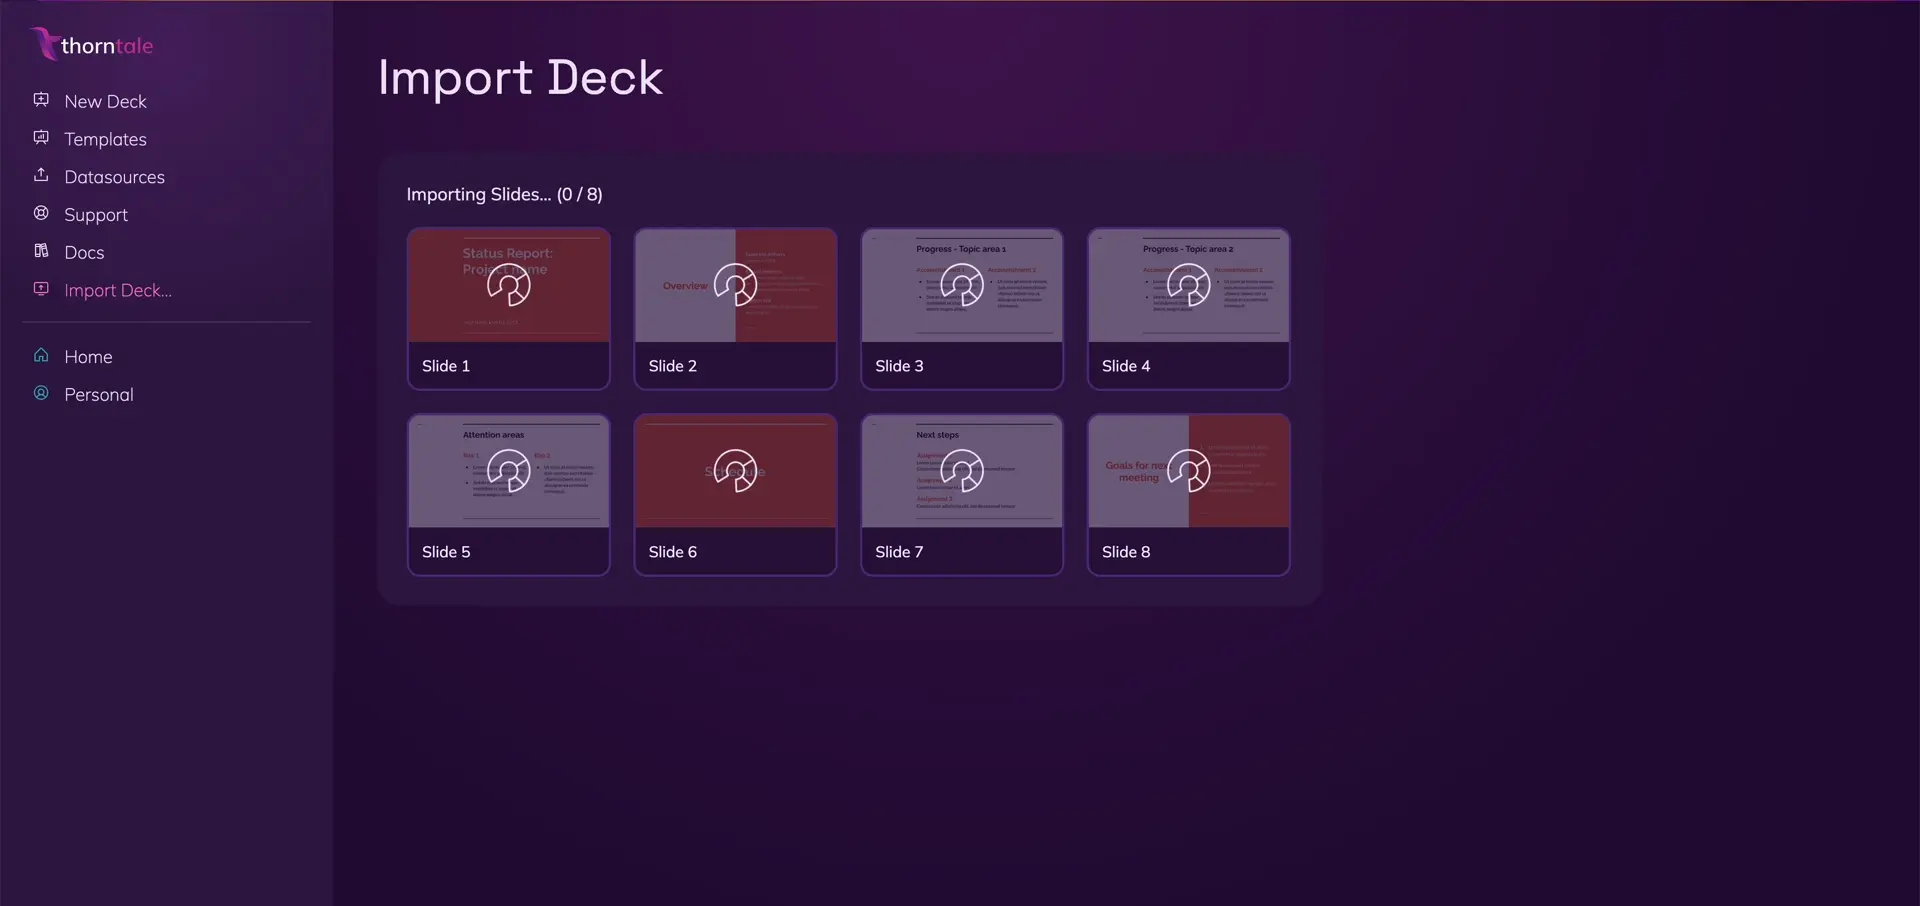Click the 'Progress - Topic area 2' slide title

(x=1188, y=249)
